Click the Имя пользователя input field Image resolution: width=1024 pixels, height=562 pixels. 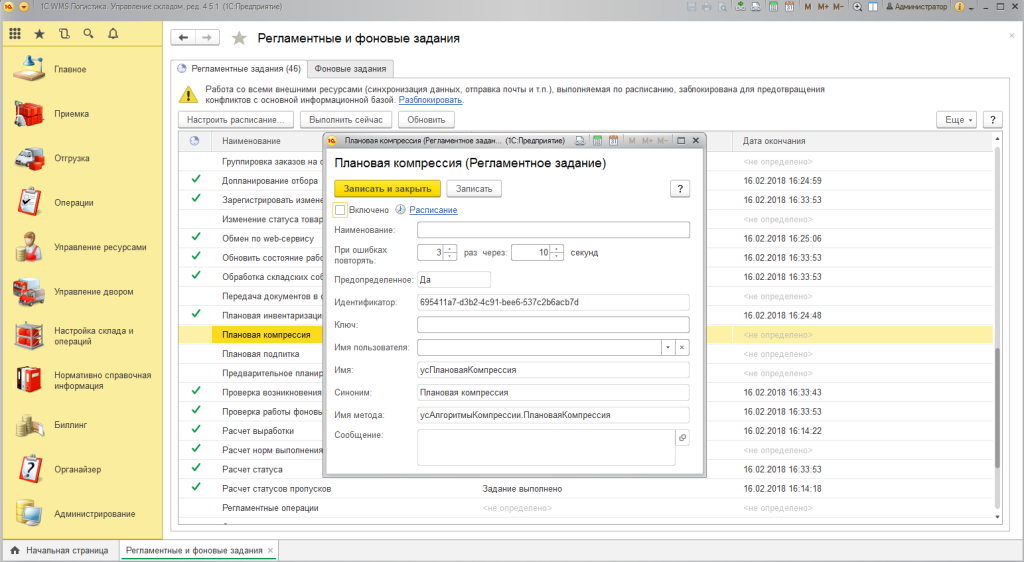(539, 347)
